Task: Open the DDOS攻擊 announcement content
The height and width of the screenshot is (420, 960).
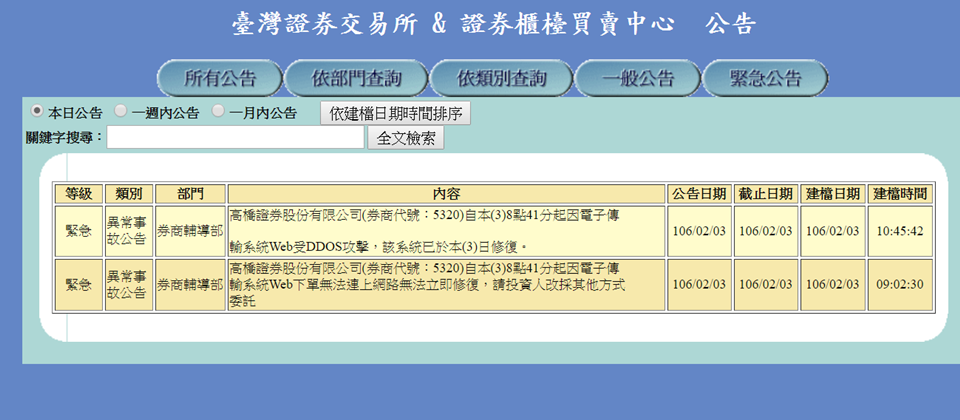Action: click(x=446, y=231)
